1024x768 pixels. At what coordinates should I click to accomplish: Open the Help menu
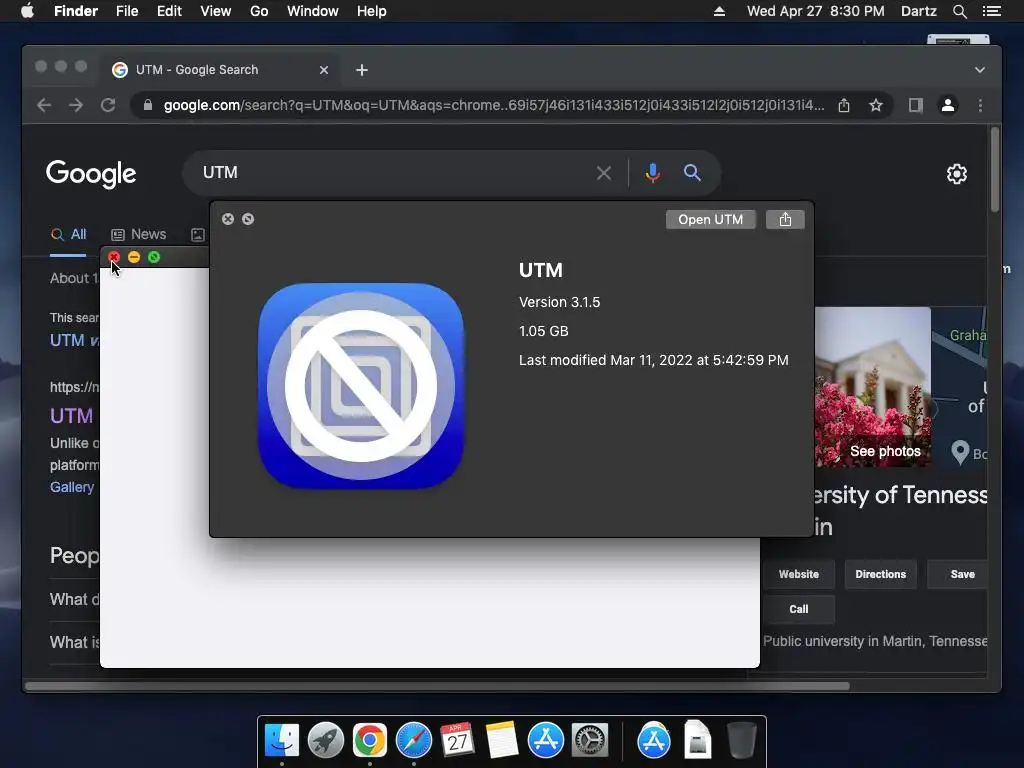[372, 11]
